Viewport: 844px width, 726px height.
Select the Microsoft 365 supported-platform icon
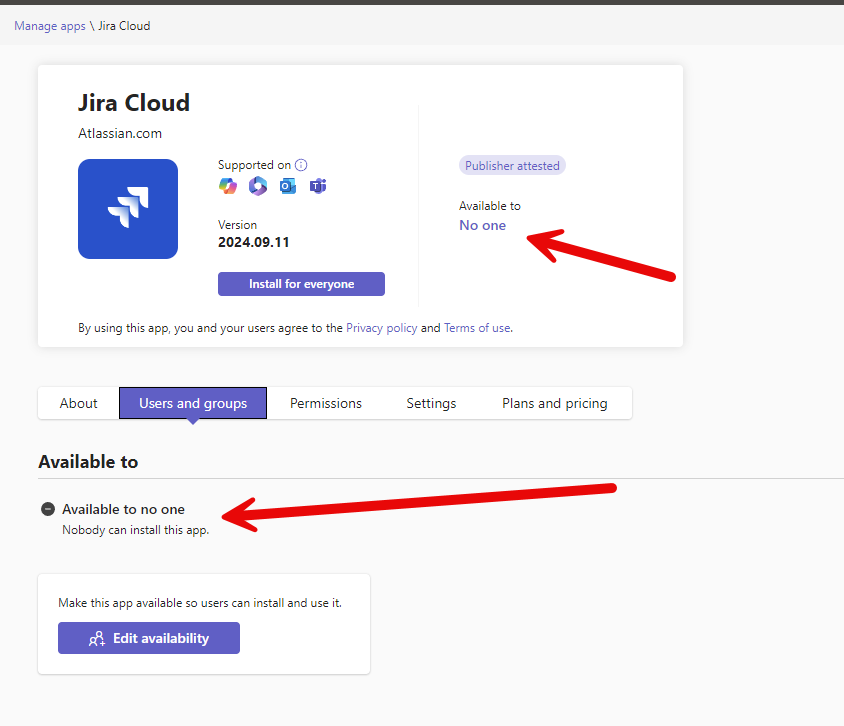tap(258, 186)
